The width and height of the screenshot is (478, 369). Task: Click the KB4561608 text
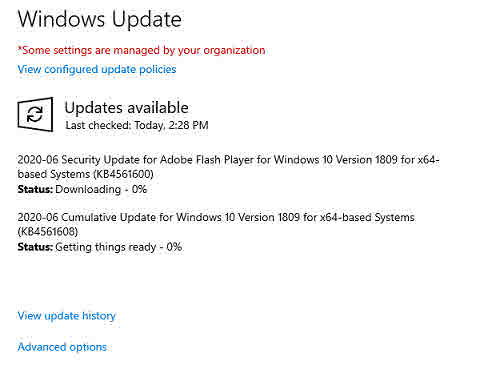[48, 232]
